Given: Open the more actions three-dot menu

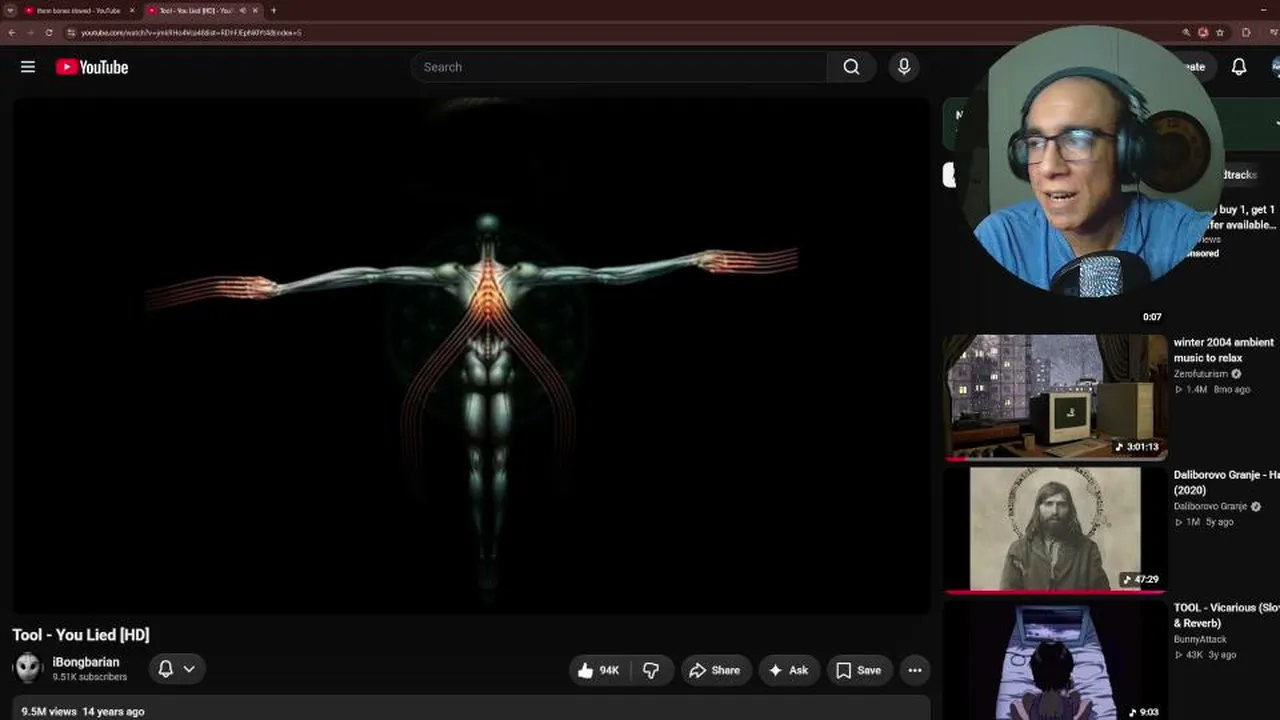Looking at the screenshot, I should coord(914,670).
